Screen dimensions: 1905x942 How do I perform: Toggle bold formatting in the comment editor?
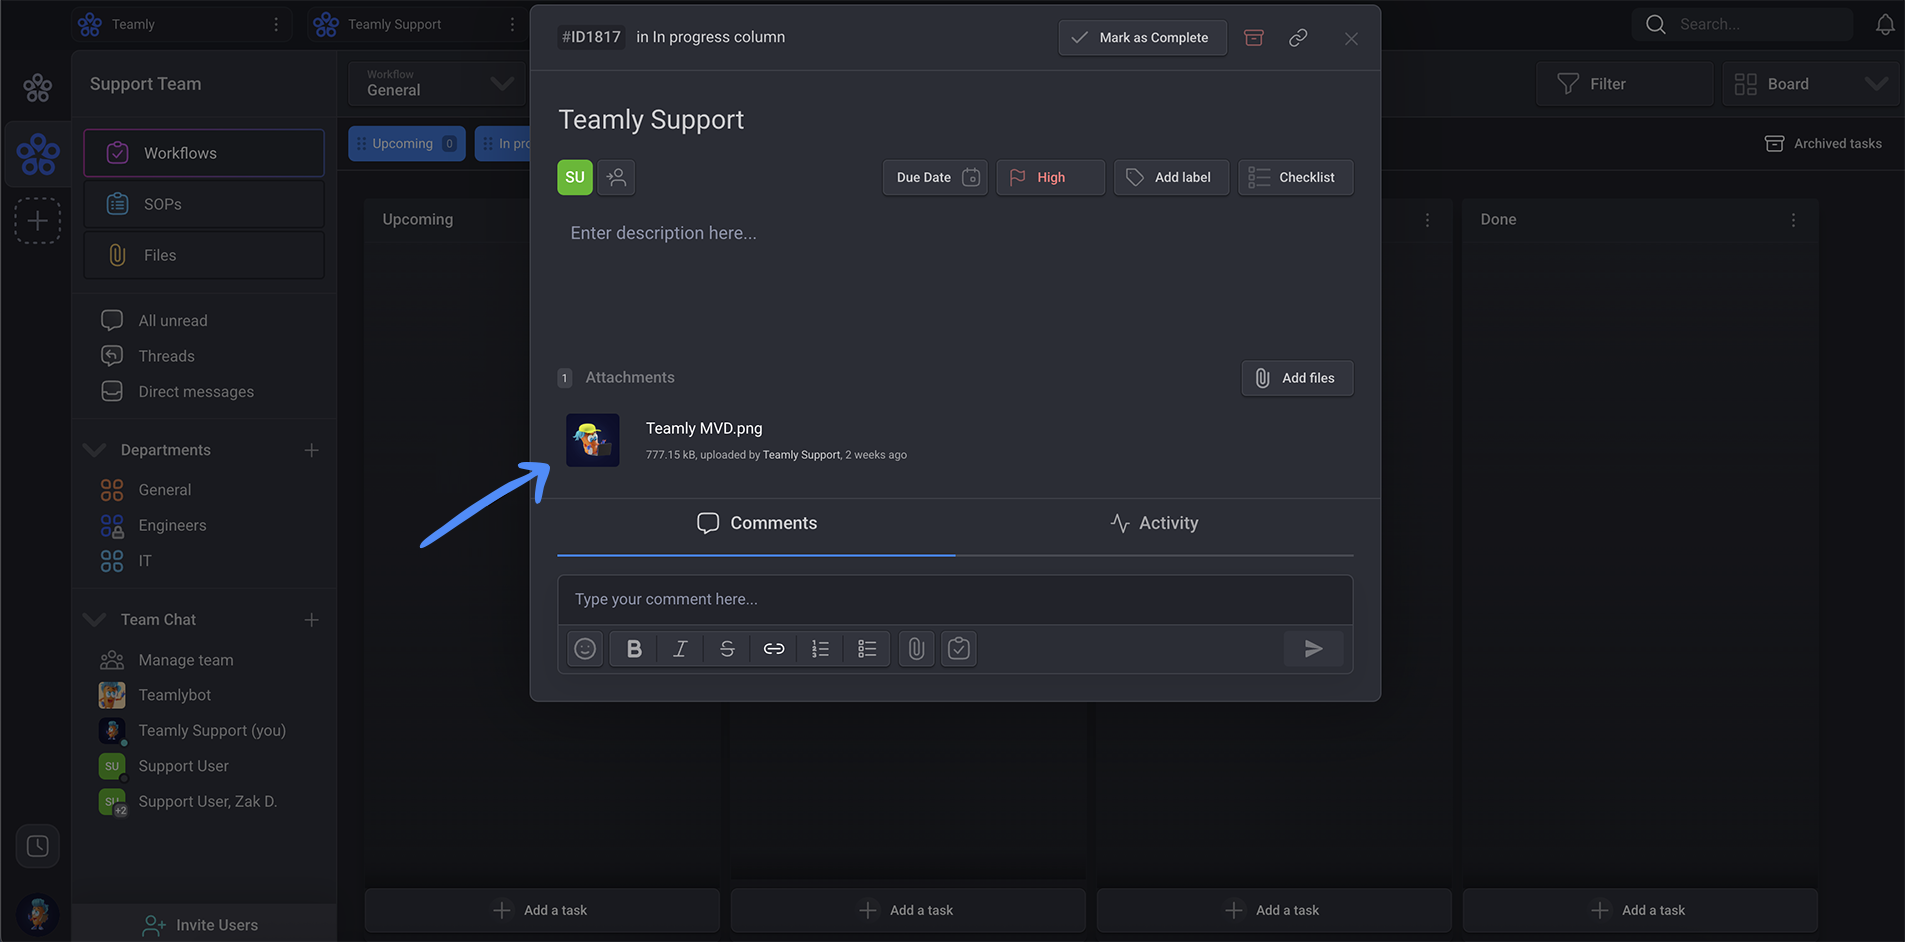[x=634, y=649]
